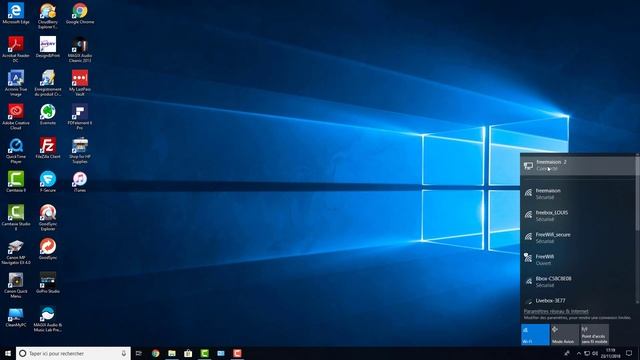Launch MAGIX Audio Cleanic shortcut
This screenshot has width=640, height=360.
80,49
